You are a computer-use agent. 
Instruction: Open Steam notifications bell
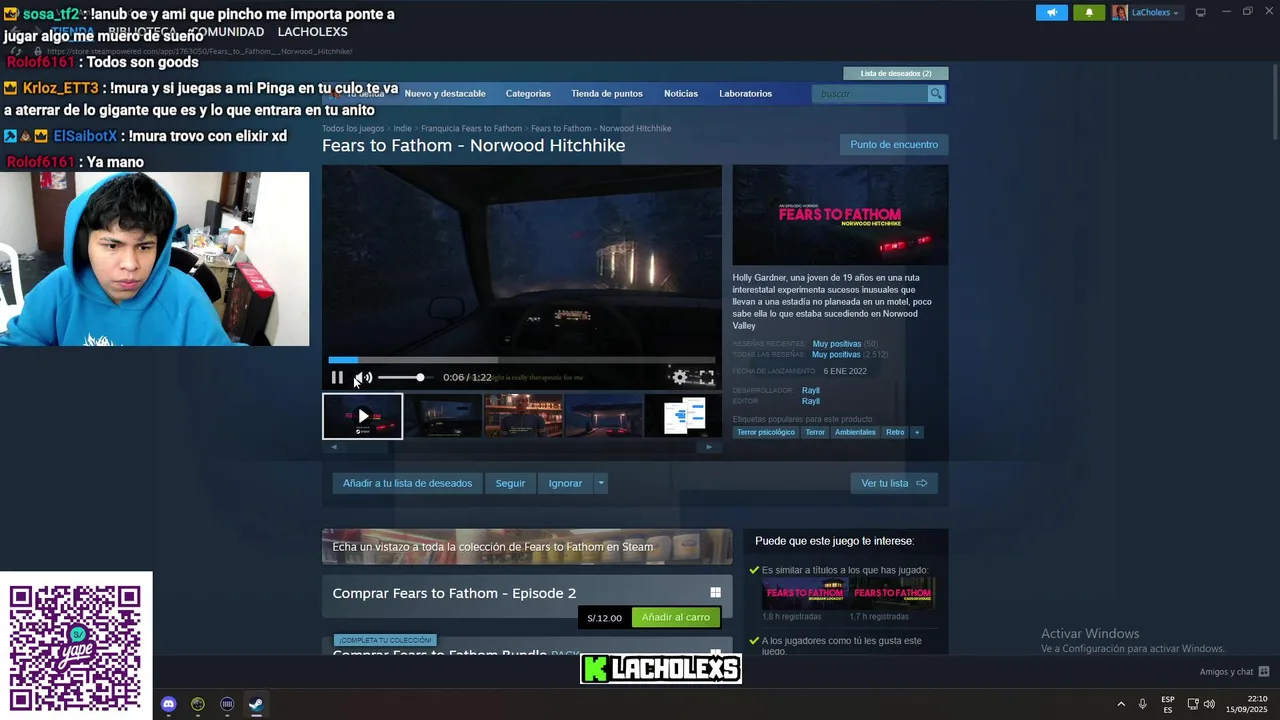point(1089,12)
